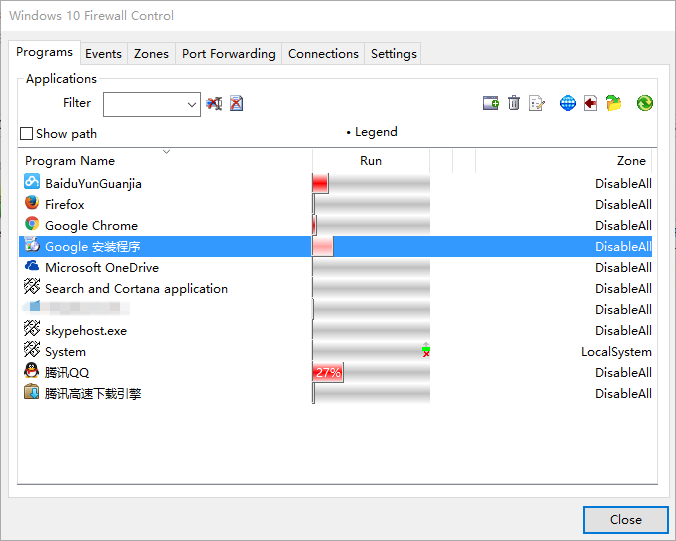Click the trash can delete icon

pos(514,103)
